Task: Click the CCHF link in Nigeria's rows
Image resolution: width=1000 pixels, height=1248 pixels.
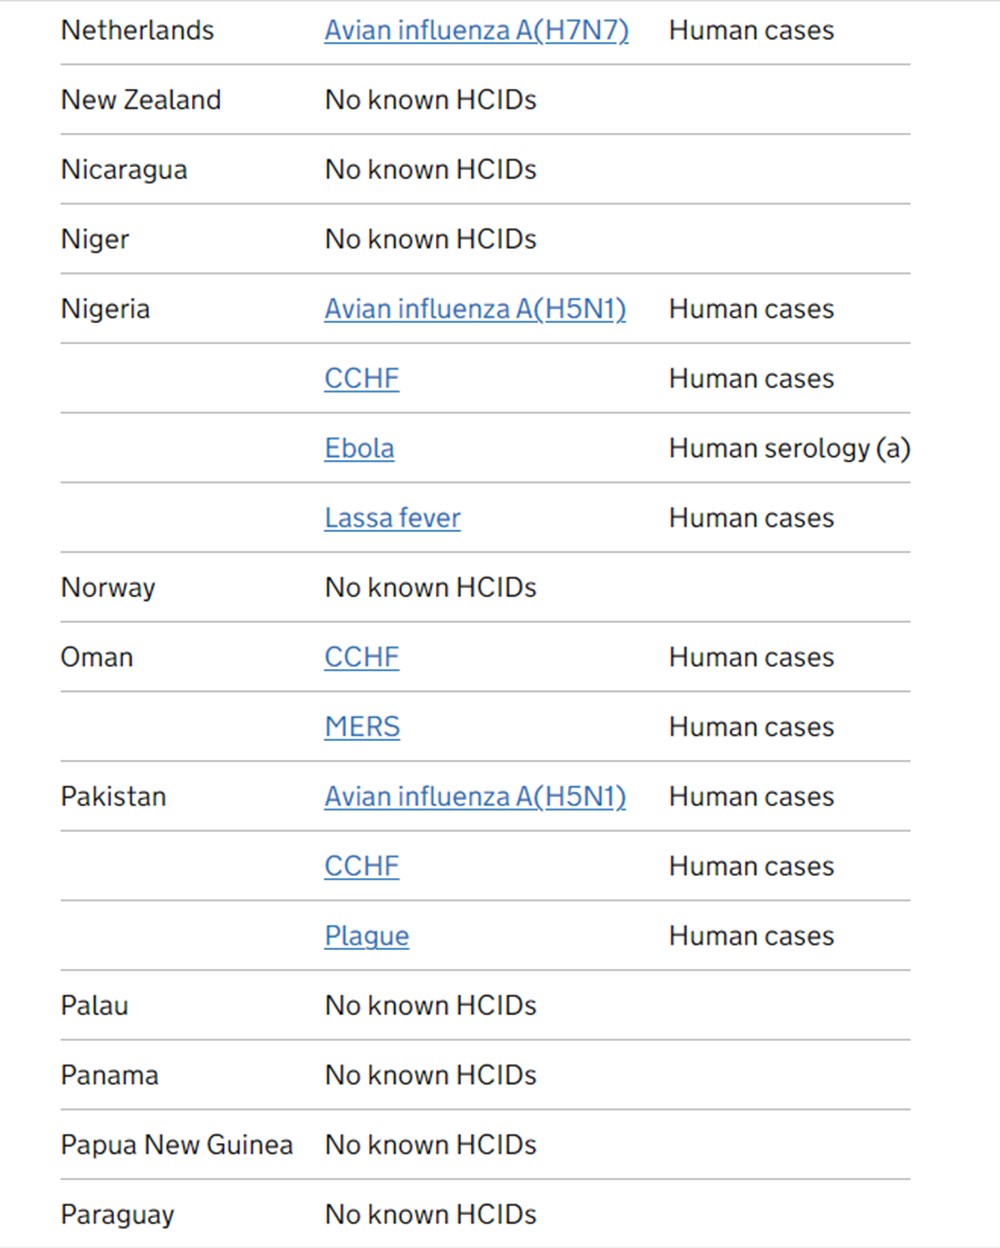Action: pos(361,379)
